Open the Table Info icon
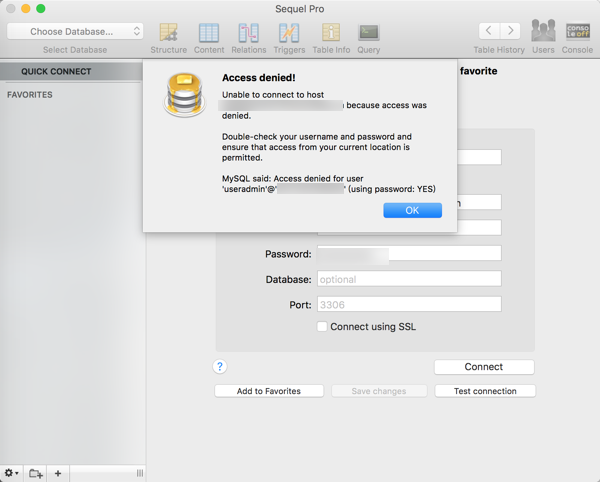The width and height of the screenshot is (600, 482). click(x=331, y=33)
